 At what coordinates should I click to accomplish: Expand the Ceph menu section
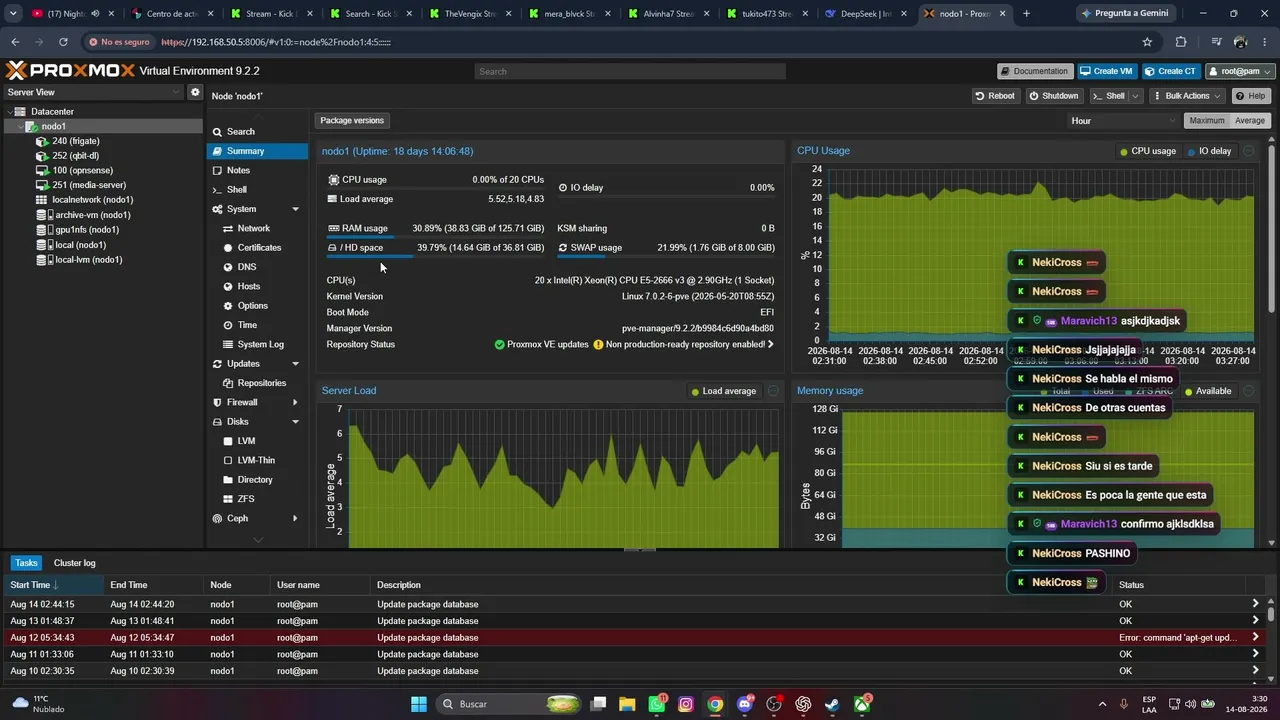(x=295, y=518)
